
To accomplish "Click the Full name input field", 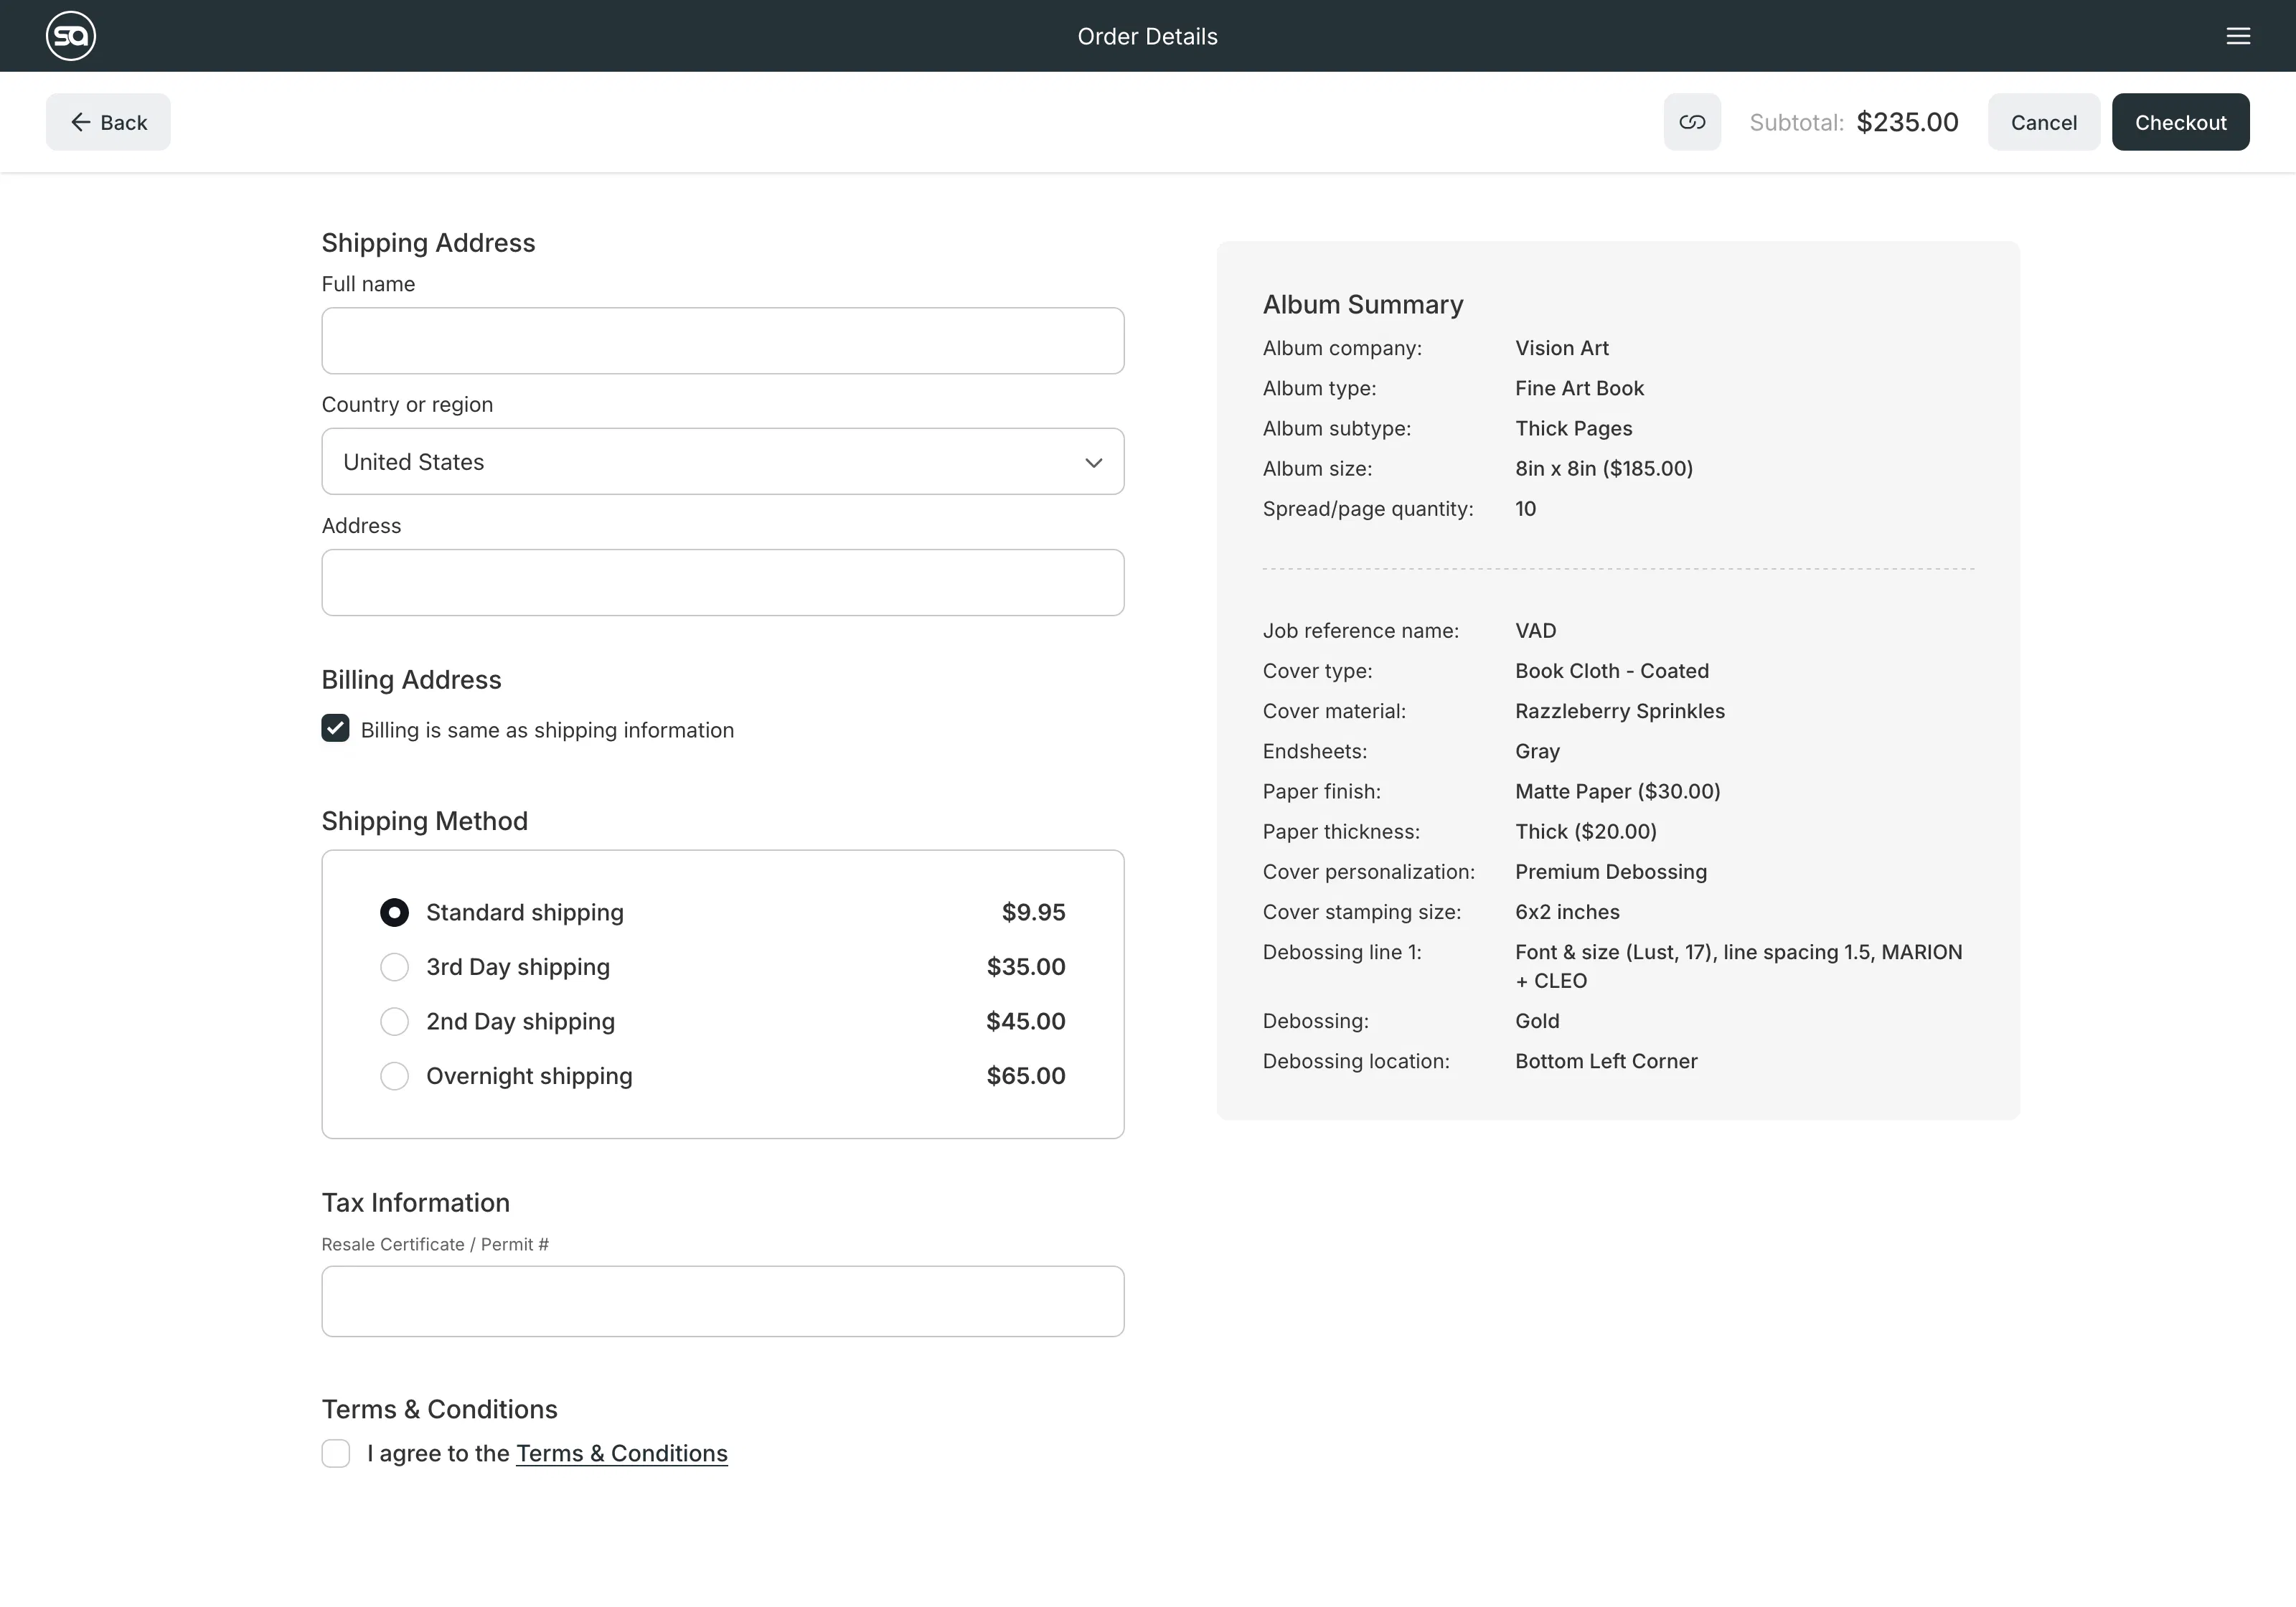I will pyautogui.click(x=722, y=340).
